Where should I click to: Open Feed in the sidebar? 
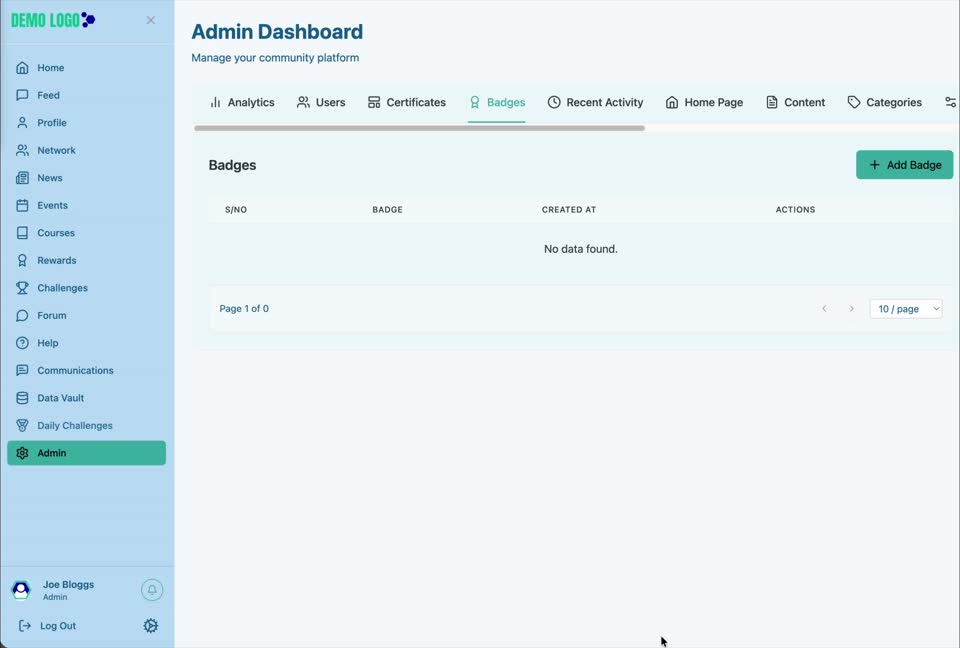86,95
